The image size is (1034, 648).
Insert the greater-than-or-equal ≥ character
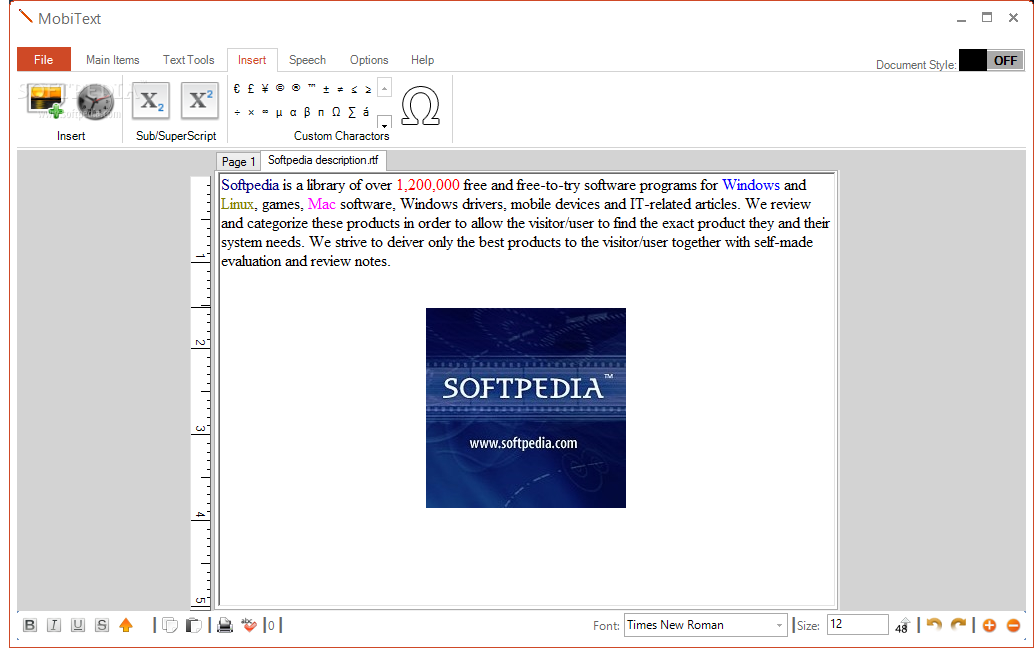(368, 89)
